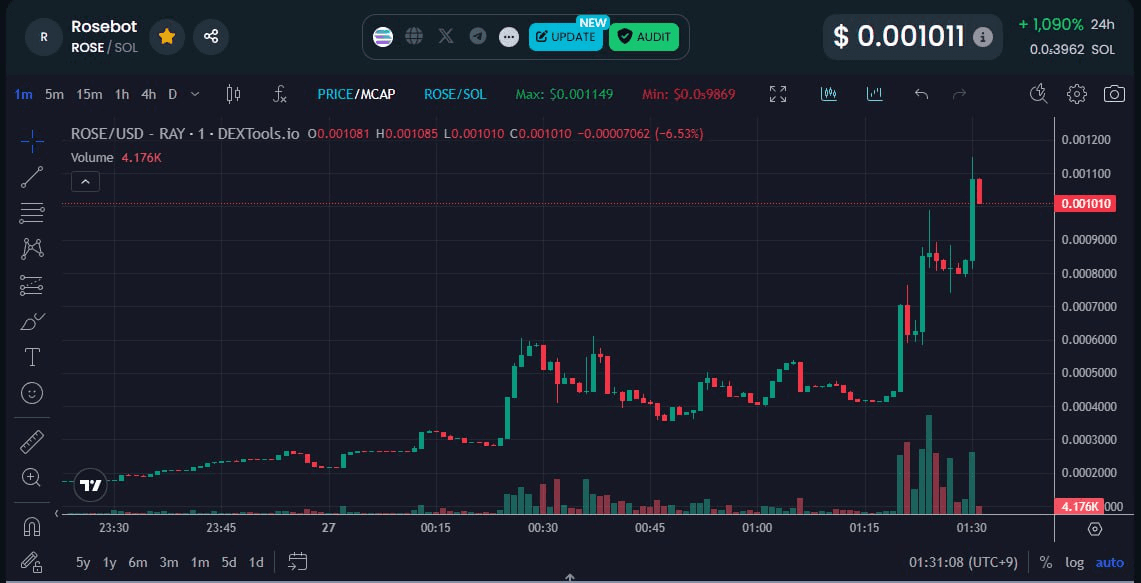Viewport: 1141px width, 583px height.
Task: Select the trend line drawing tool
Action: tap(32, 178)
